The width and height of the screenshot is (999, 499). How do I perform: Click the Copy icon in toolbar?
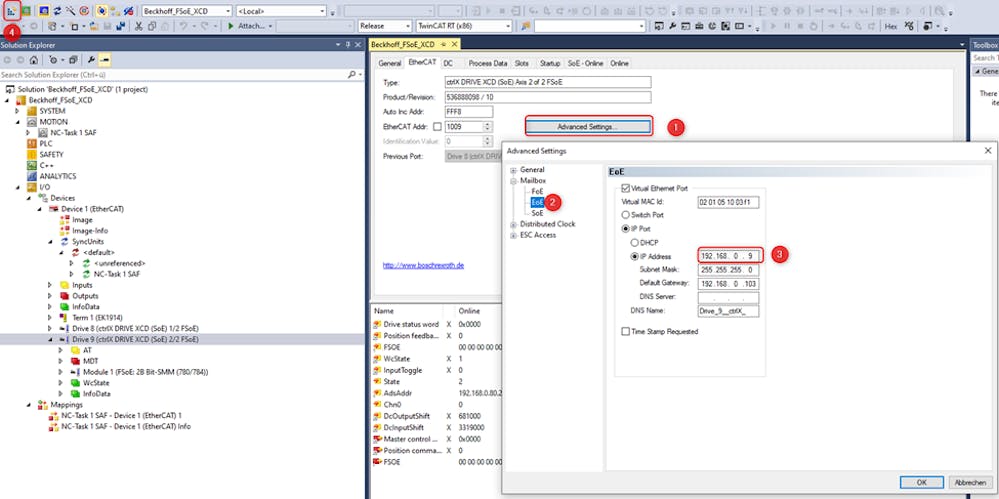(152, 26)
